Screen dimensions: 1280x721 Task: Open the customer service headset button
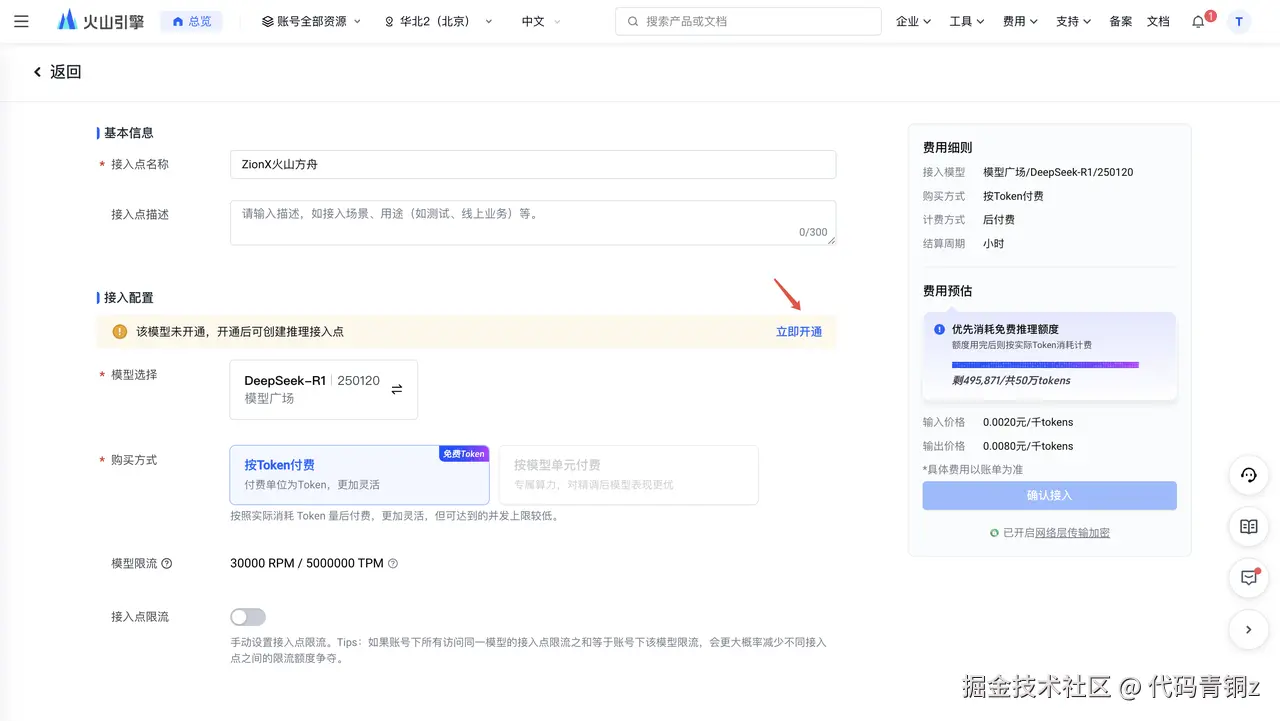tap(1248, 475)
